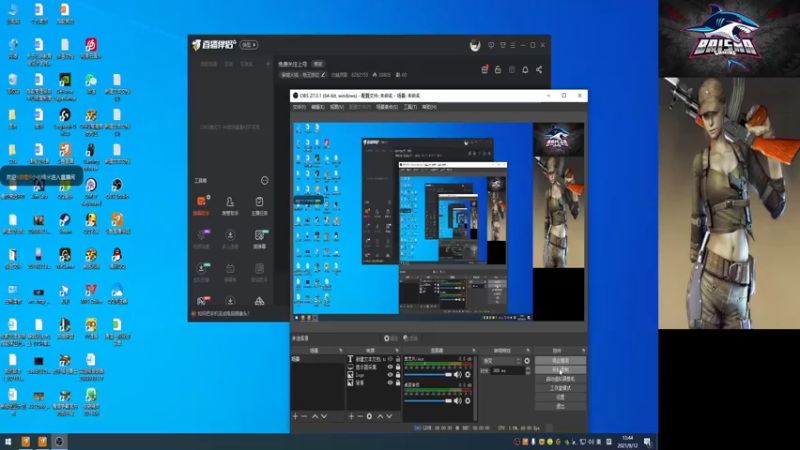Open the Windows Start button on taskbar
The width and height of the screenshot is (800, 450).
(8, 442)
